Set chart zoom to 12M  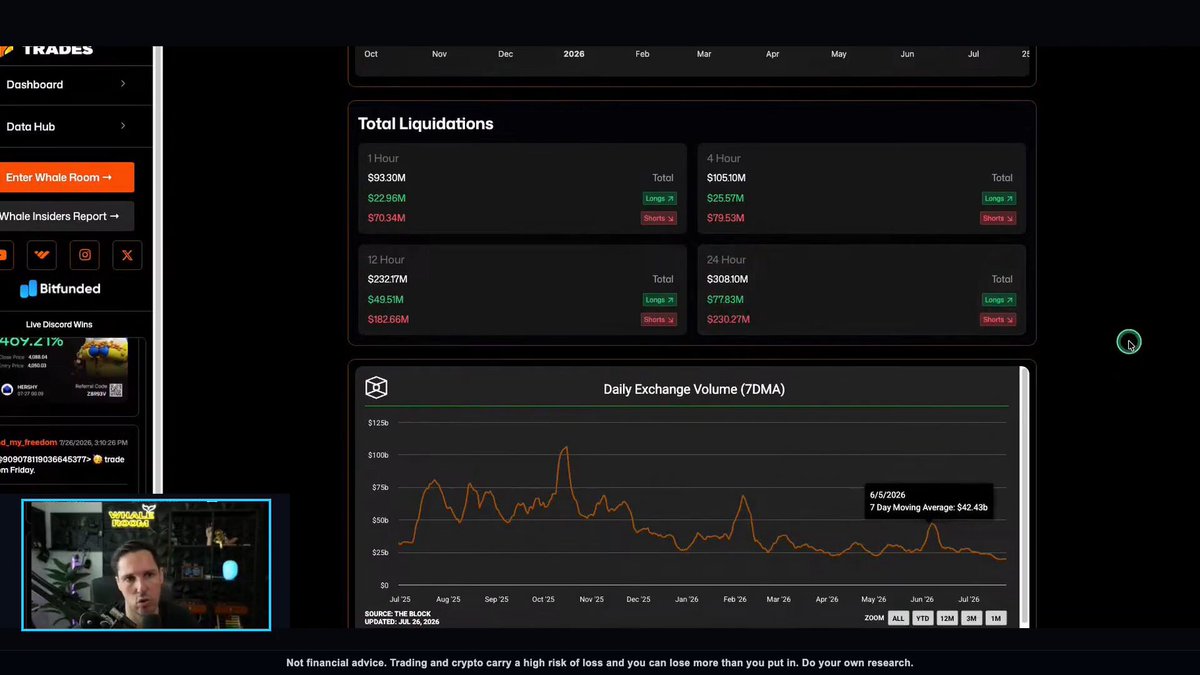point(947,618)
